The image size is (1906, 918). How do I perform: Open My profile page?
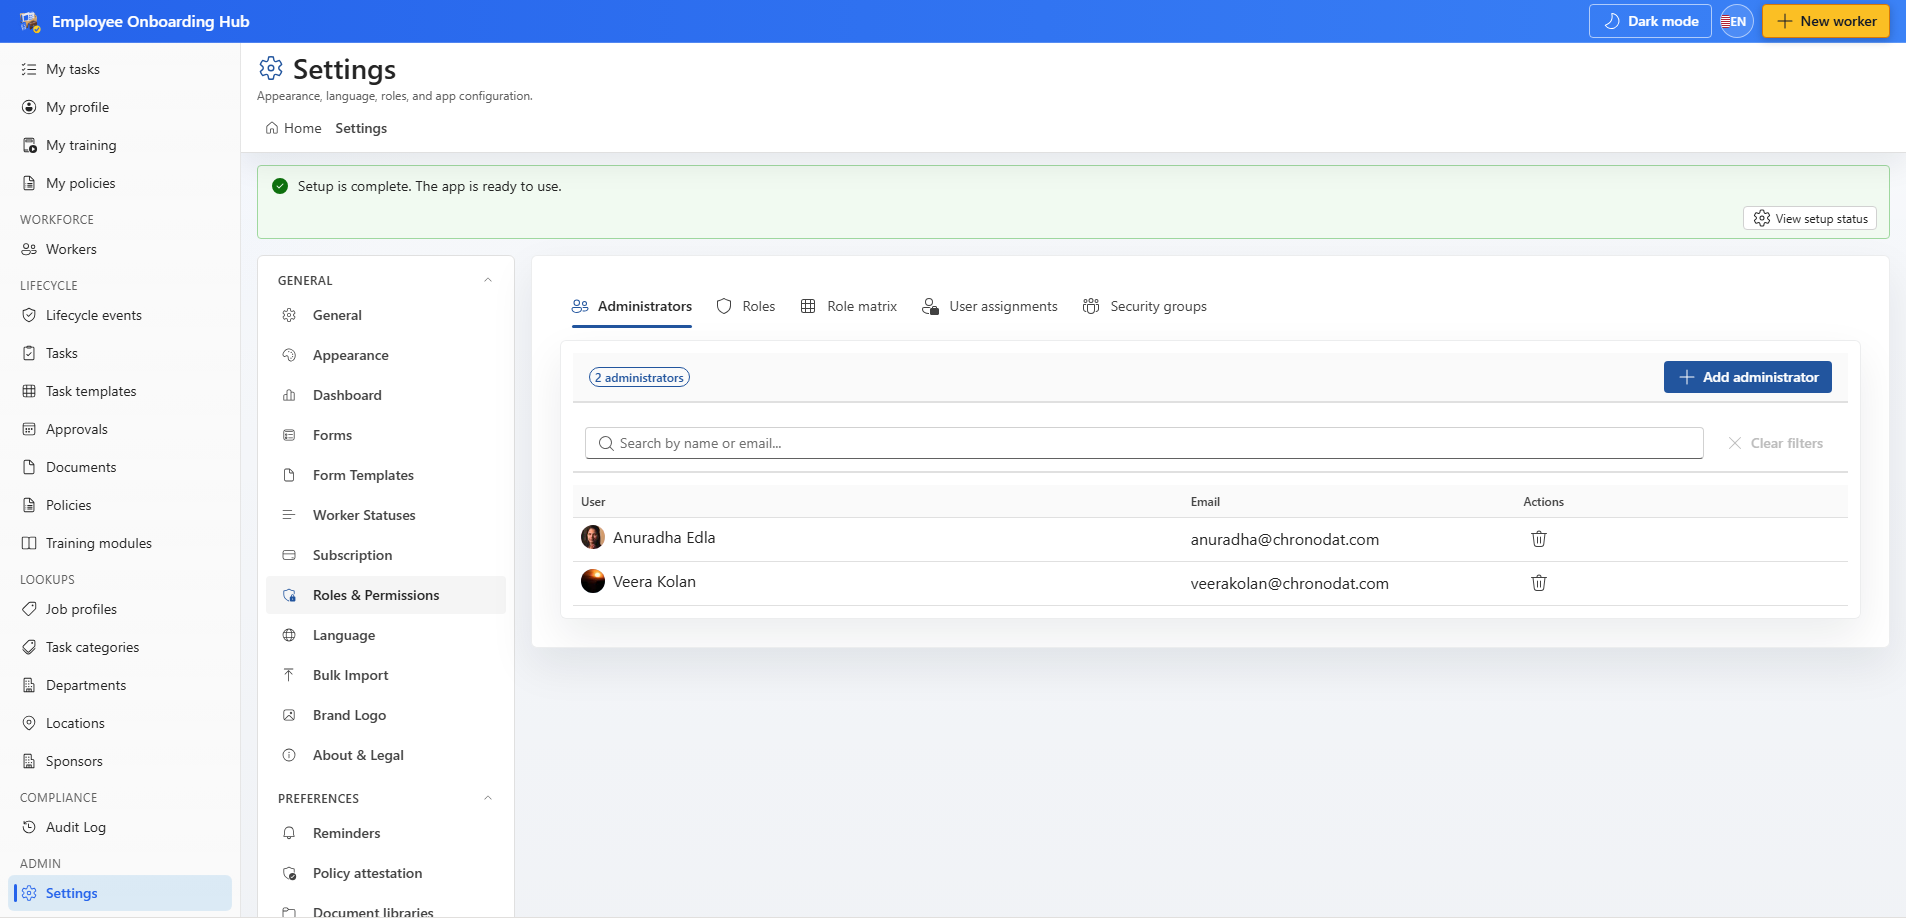tap(120, 107)
